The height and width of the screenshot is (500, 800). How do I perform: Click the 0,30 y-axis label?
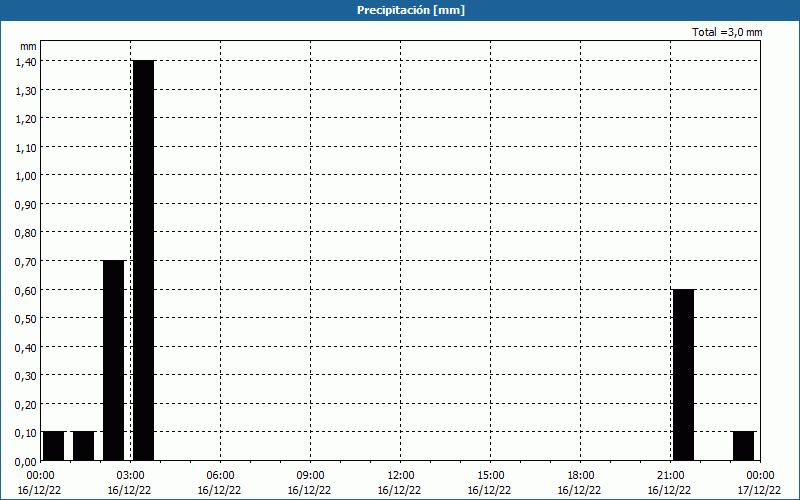pyautogui.click(x=26, y=376)
